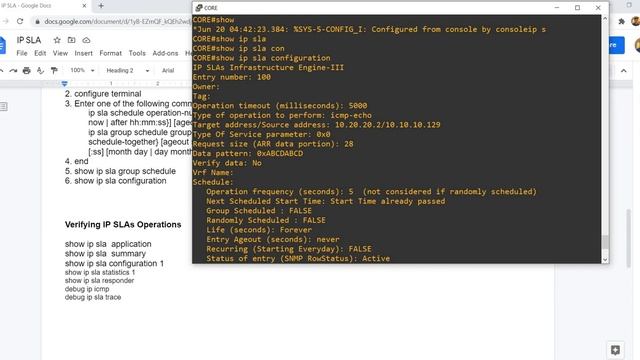Screen dimensions: 640x360
Task: Click the Google Docs home icon
Action: pos(2,45)
